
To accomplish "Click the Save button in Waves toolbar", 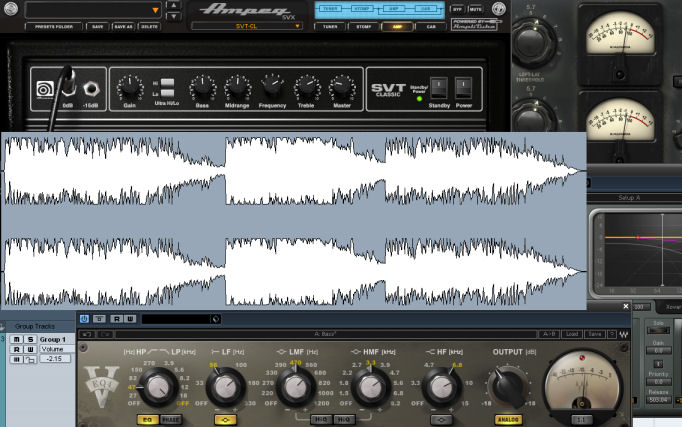I will [595, 334].
